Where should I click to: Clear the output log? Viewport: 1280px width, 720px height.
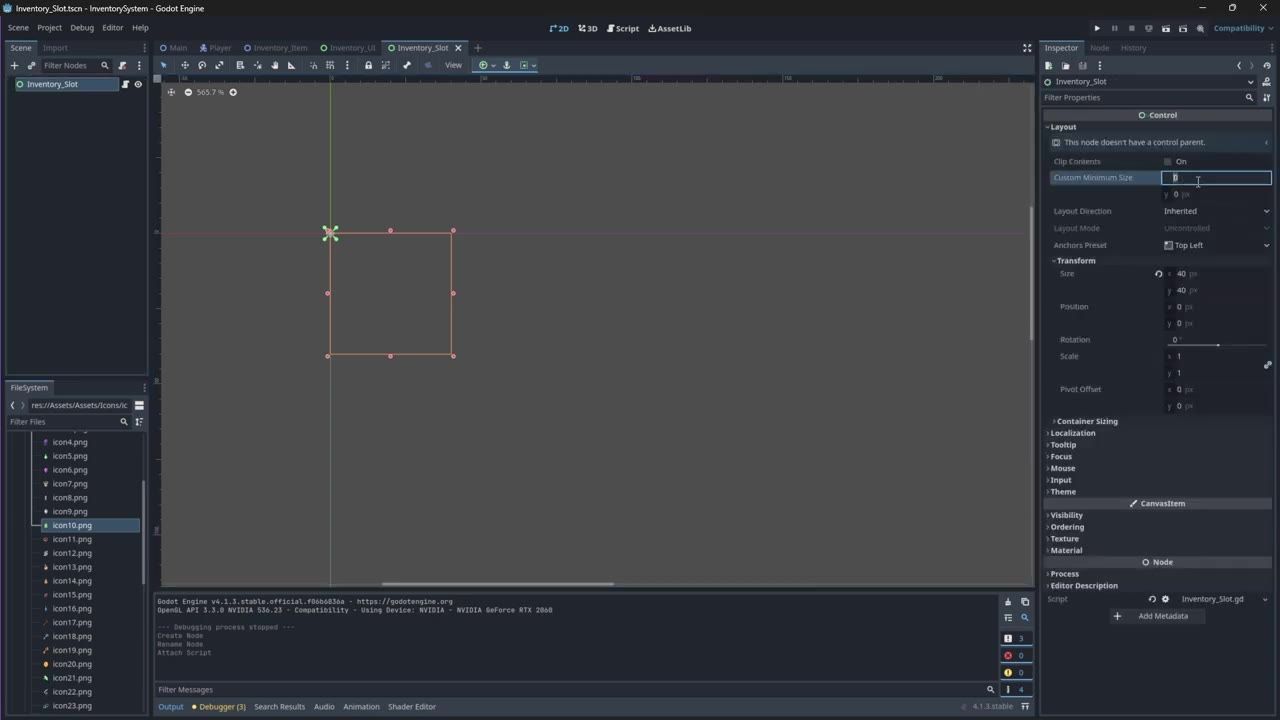pos(1008,602)
